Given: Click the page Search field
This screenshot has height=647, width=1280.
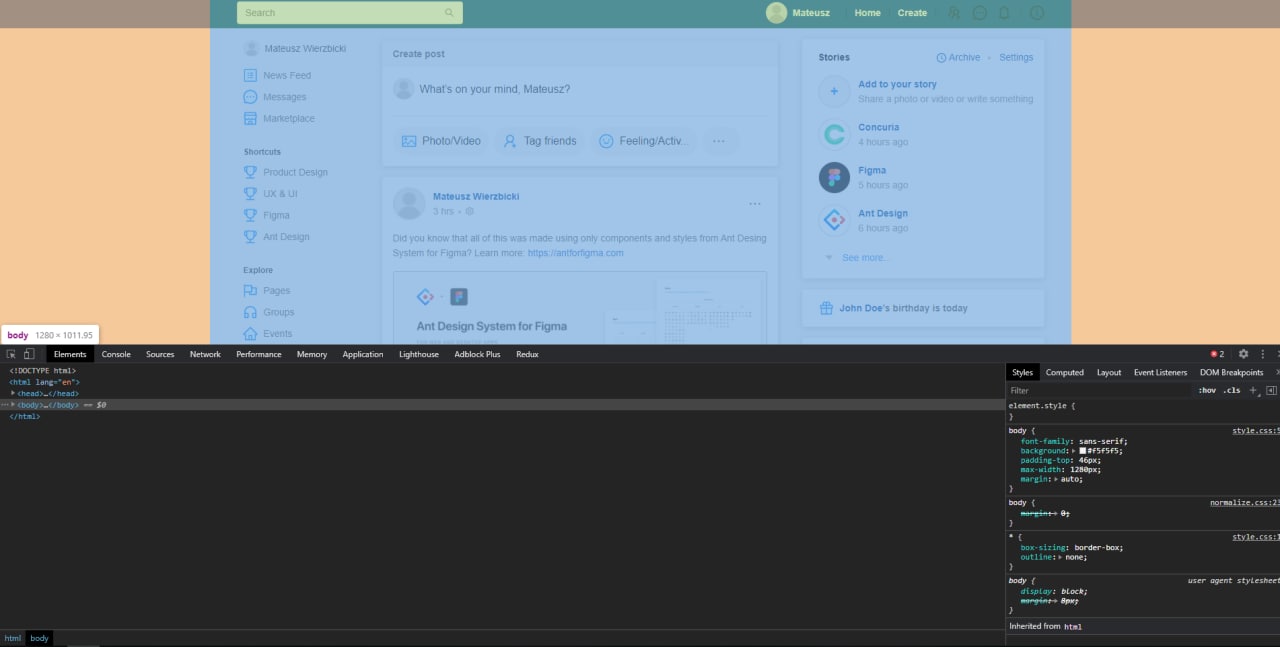Looking at the screenshot, I should [x=350, y=13].
